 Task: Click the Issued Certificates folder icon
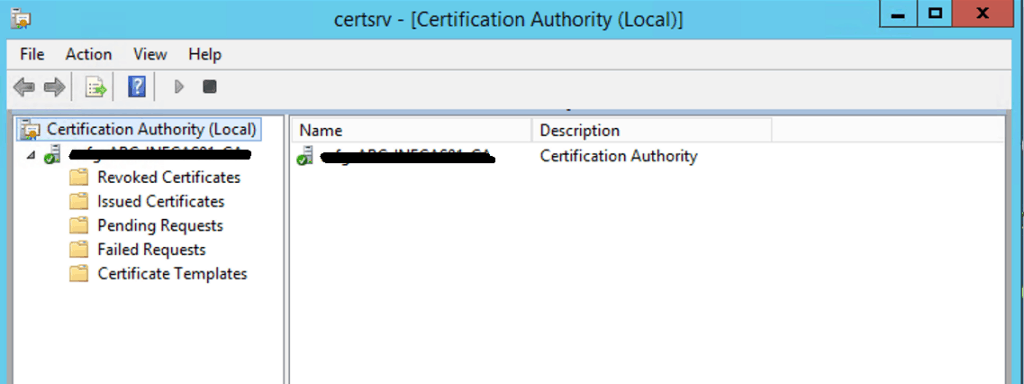pyautogui.click(x=78, y=201)
